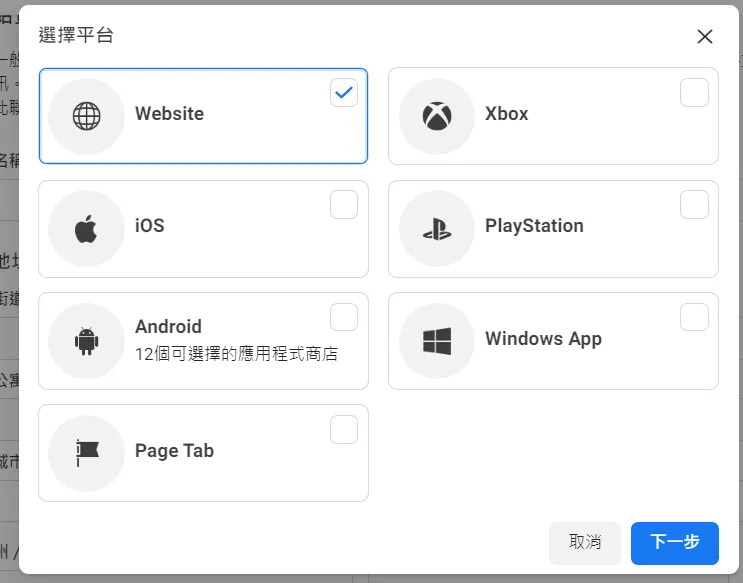Enable the Xbox platform checkbox
This screenshot has width=743, height=583.
pos(694,93)
